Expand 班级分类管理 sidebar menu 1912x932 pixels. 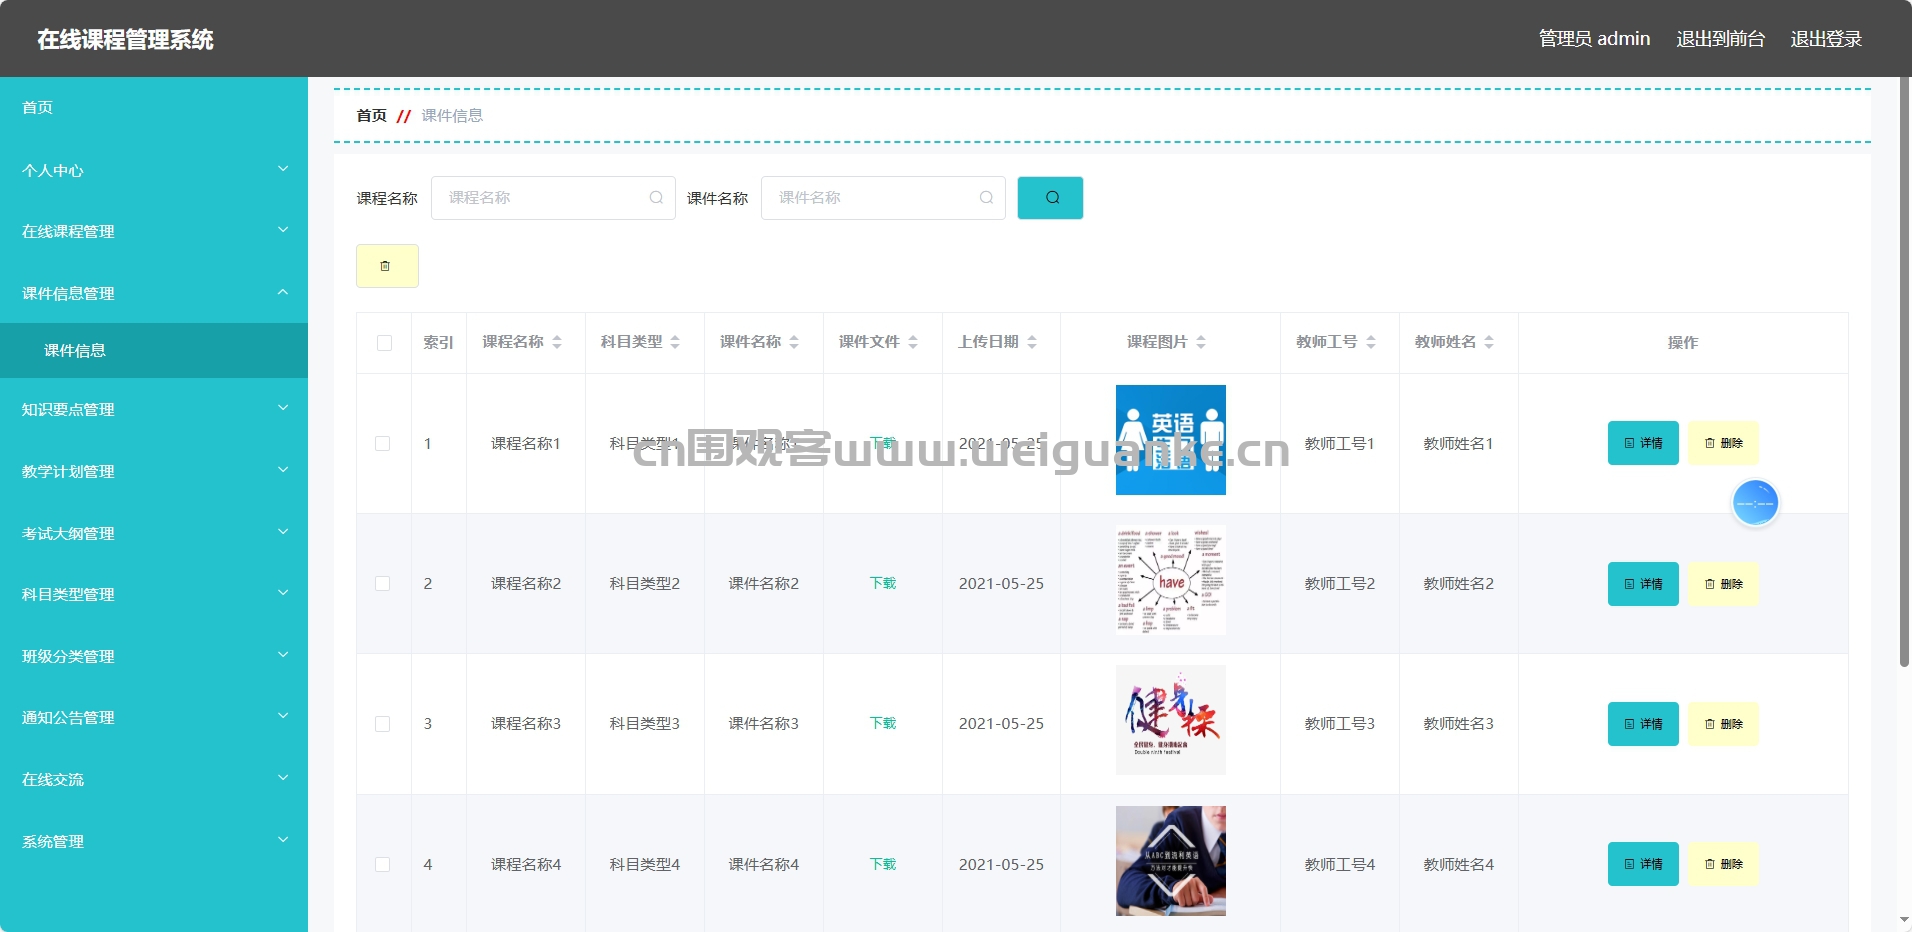point(154,656)
